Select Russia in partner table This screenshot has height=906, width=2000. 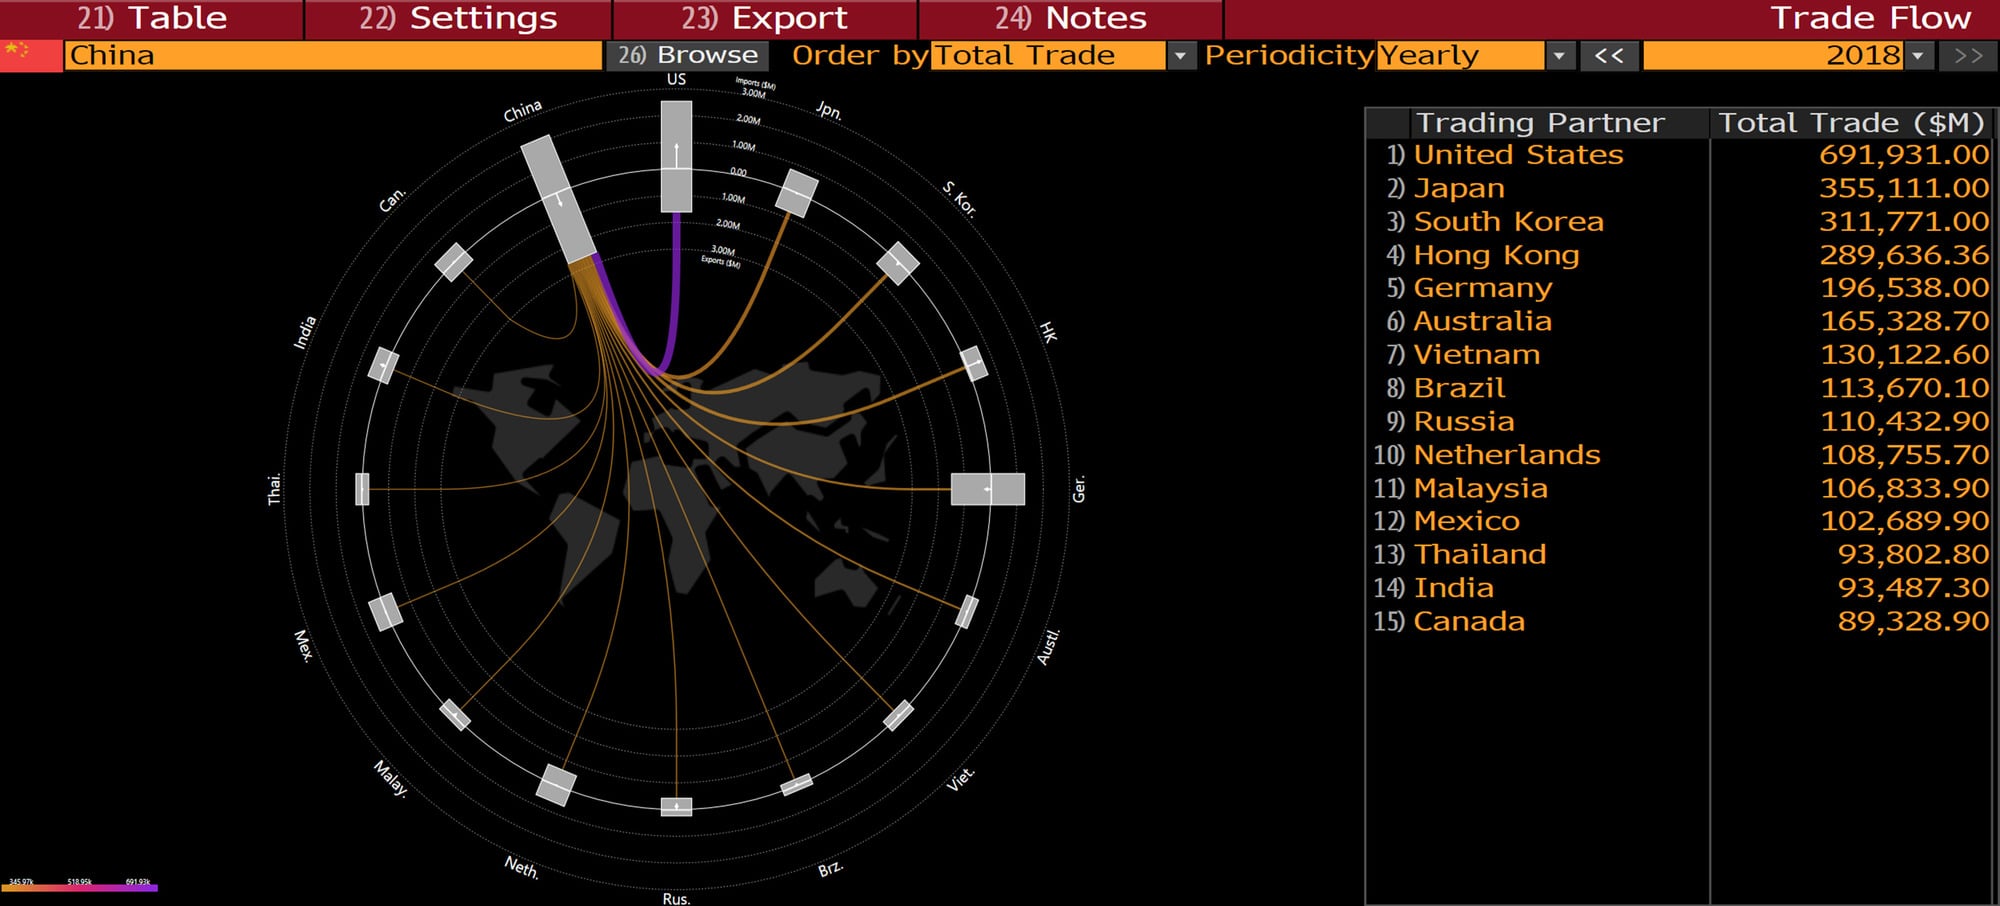click(x=1463, y=421)
